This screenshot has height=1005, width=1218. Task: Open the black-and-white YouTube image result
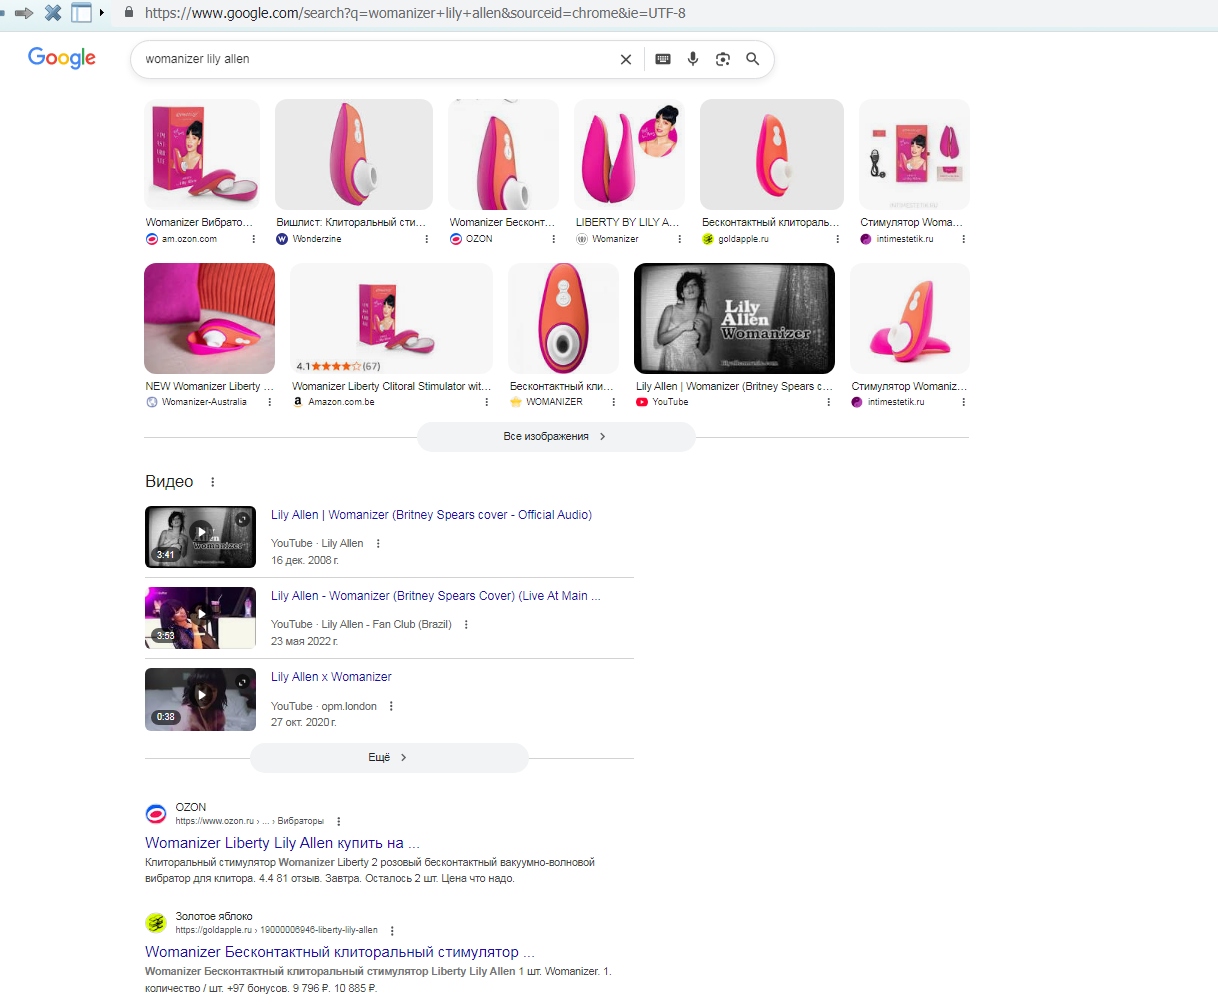[734, 318]
